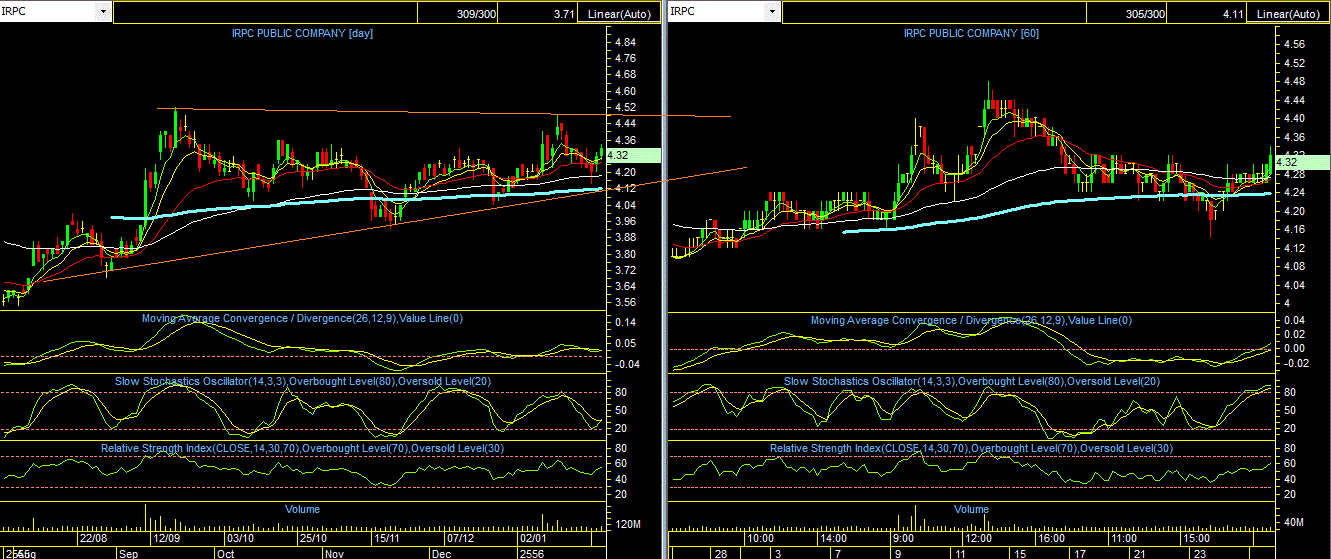Click the 4.11 value box in 60-minute chart header
The image size is (1331, 559).
click(1206, 14)
